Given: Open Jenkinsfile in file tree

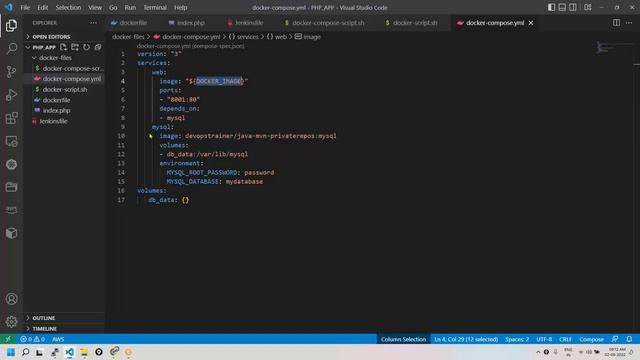Looking at the screenshot, I should 53,121.
